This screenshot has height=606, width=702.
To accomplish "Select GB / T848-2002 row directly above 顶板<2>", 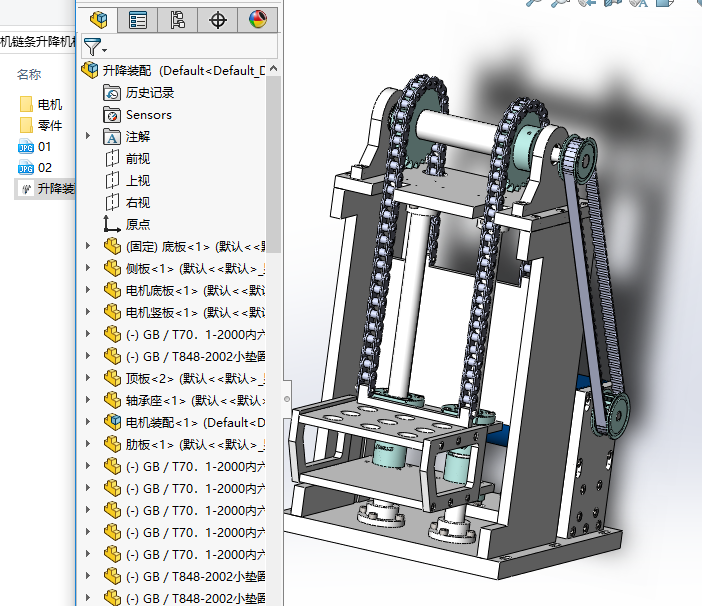I will (x=195, y=356).
